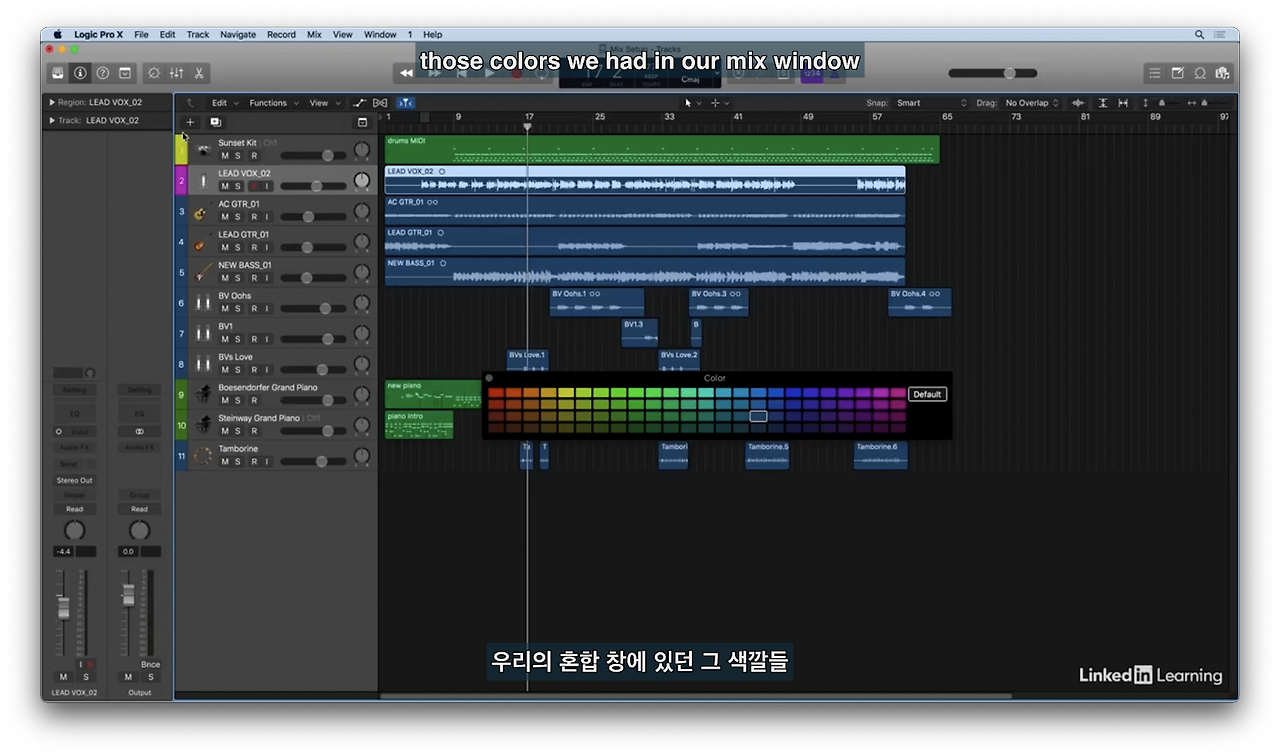Screen dimensions: 1280x756
Task: Show automation curve icon in tracks toolbar
Action: pos(360,103)
